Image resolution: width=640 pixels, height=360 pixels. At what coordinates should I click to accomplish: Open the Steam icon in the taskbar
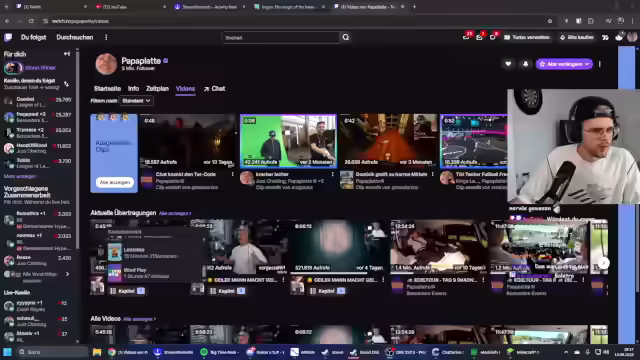pyautogui.click(x=325, y=352)
